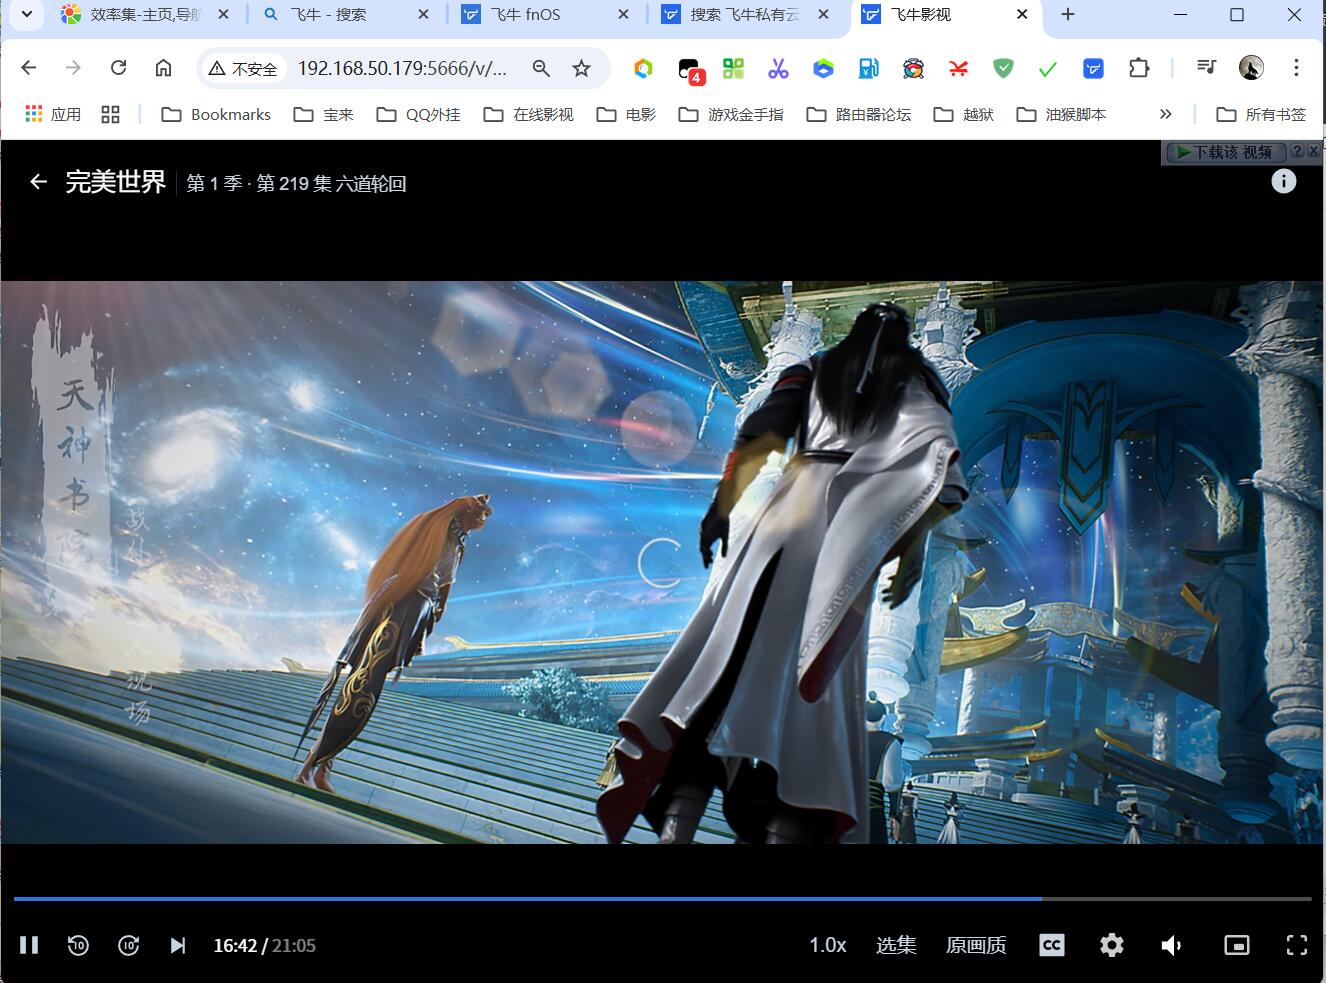
Task: Open Bookmarks folder
Action: (x=216, y=114)
